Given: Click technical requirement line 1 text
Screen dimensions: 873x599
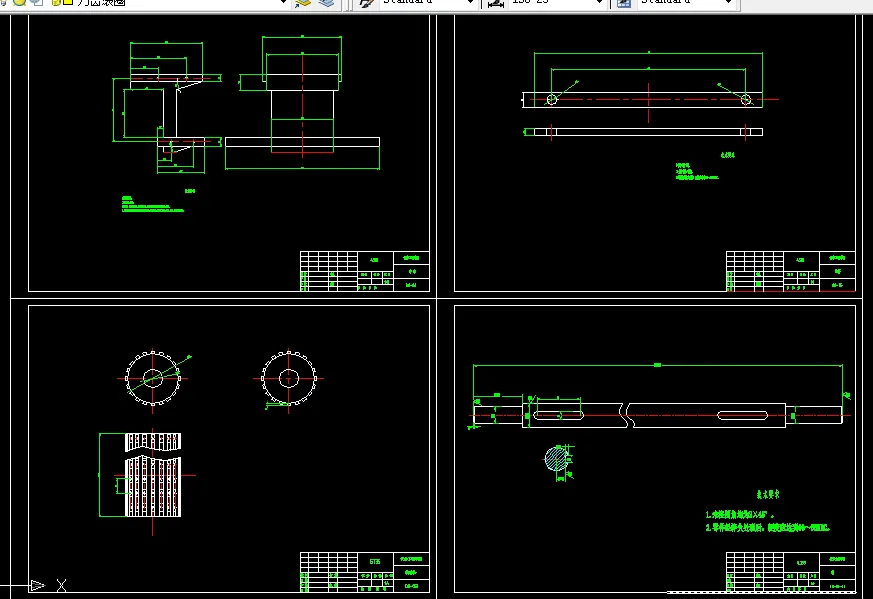Looking at the screenshot, I should pyautogui.click(x=739, y=515).
